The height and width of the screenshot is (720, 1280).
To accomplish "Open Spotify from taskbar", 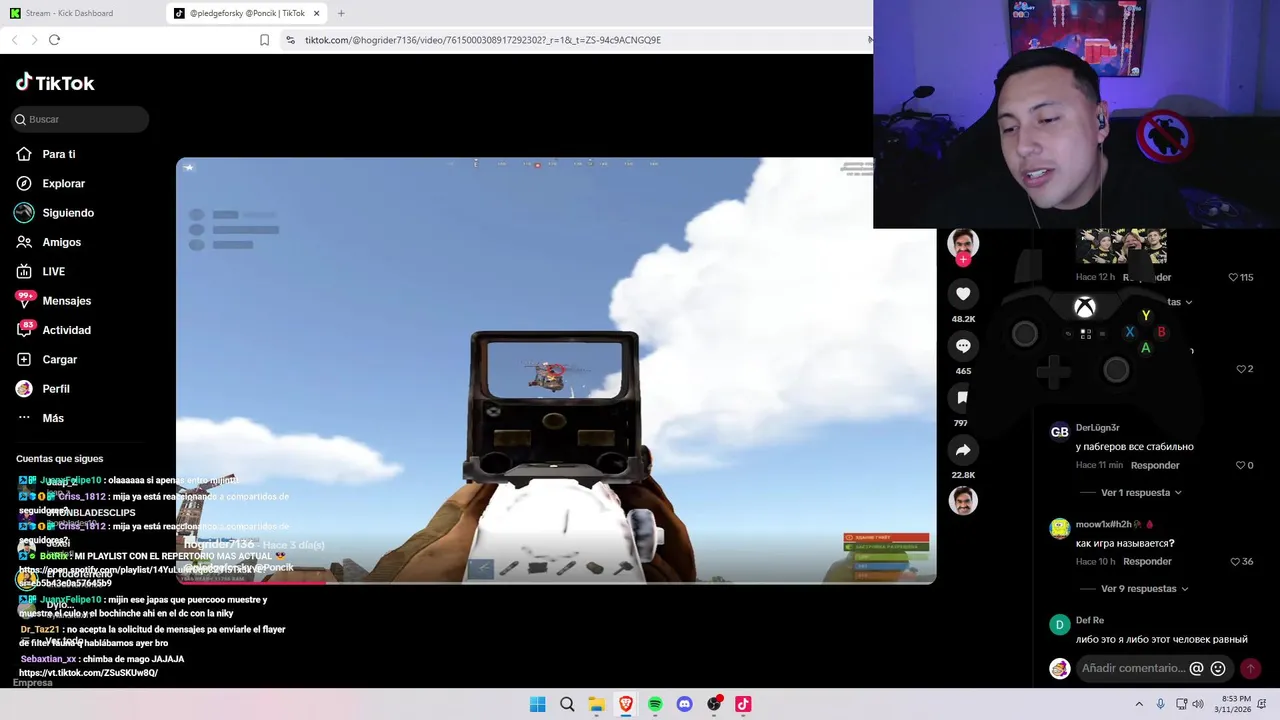I will click(655, 704).
